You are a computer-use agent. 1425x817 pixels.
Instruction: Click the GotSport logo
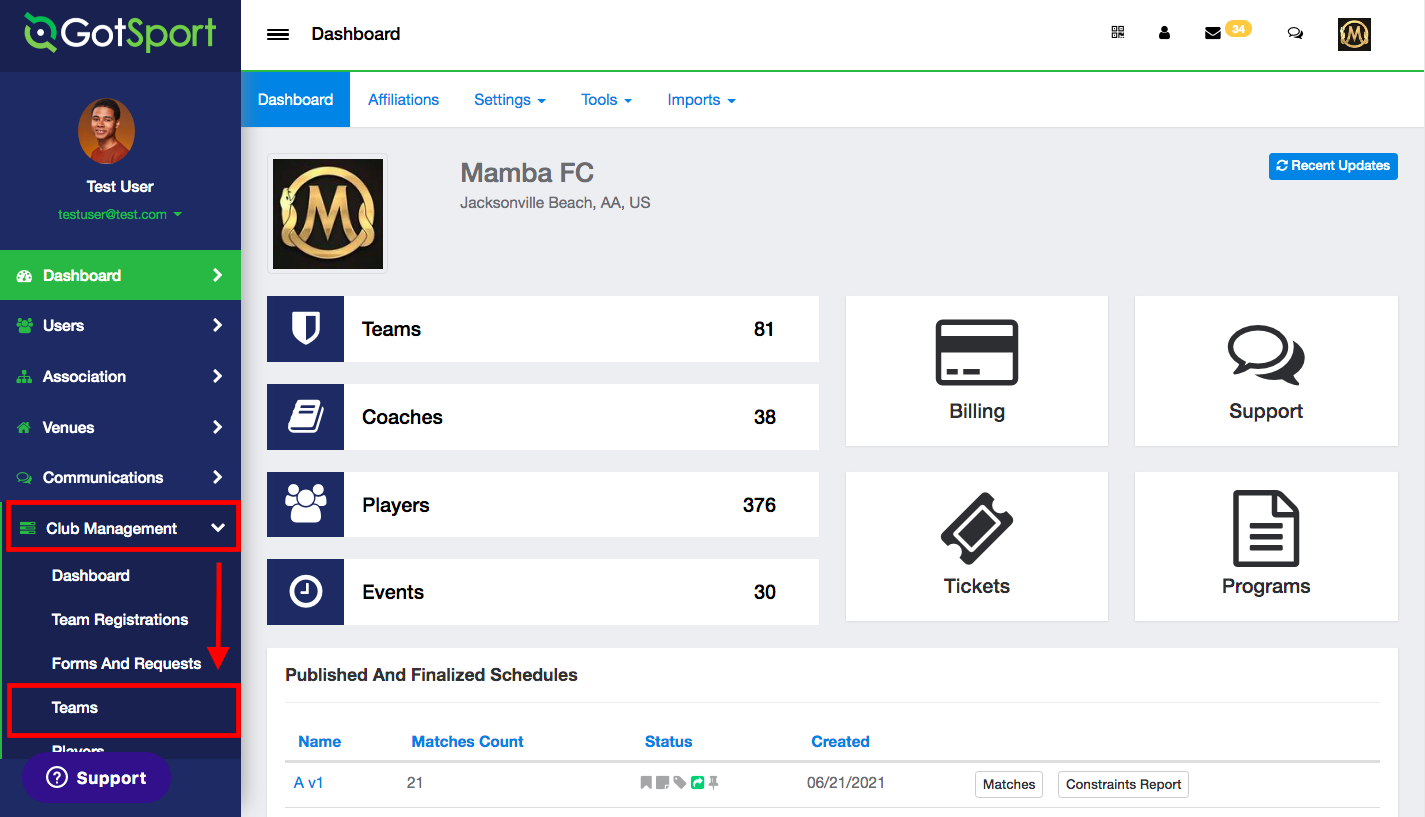click(x=120, y=33)
